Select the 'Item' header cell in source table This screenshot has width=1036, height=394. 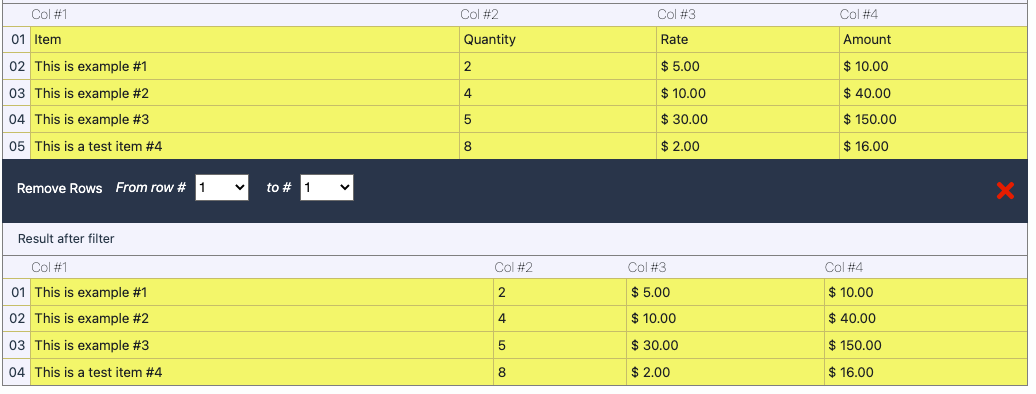coord(245,40)
